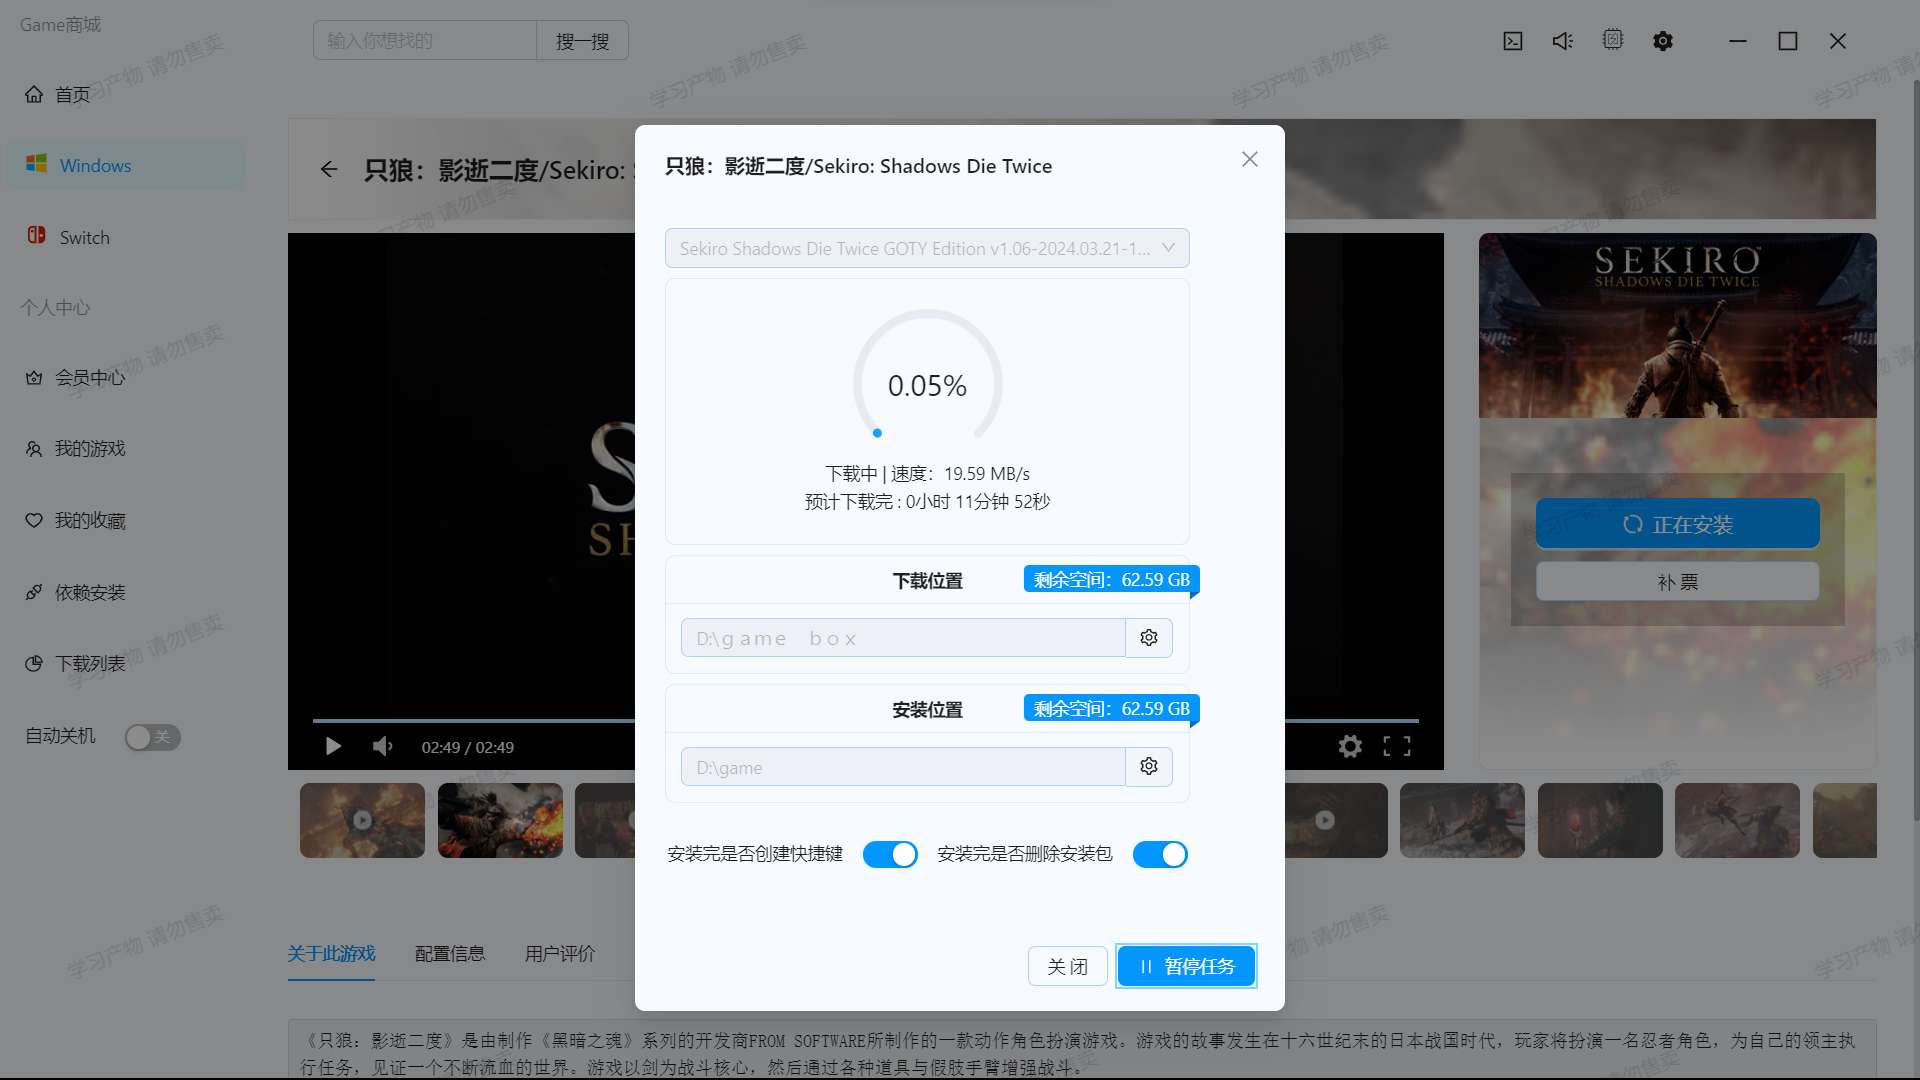Select the rightmost thumbnail with play icon

(1325, 820)
